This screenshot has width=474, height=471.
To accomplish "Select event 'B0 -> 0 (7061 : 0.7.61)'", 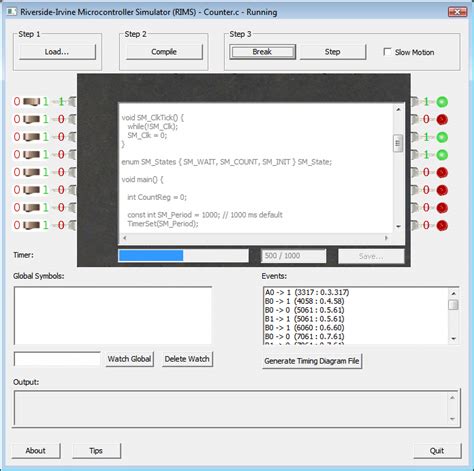I will click(304, 336).
